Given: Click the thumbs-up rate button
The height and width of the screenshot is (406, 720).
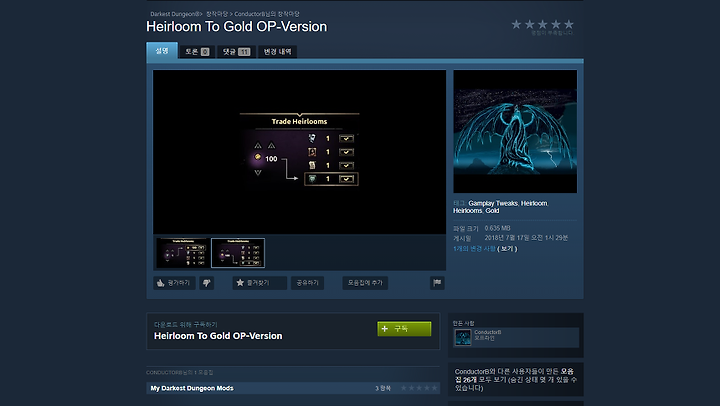Looking at the screenshot, I should 174,283.
